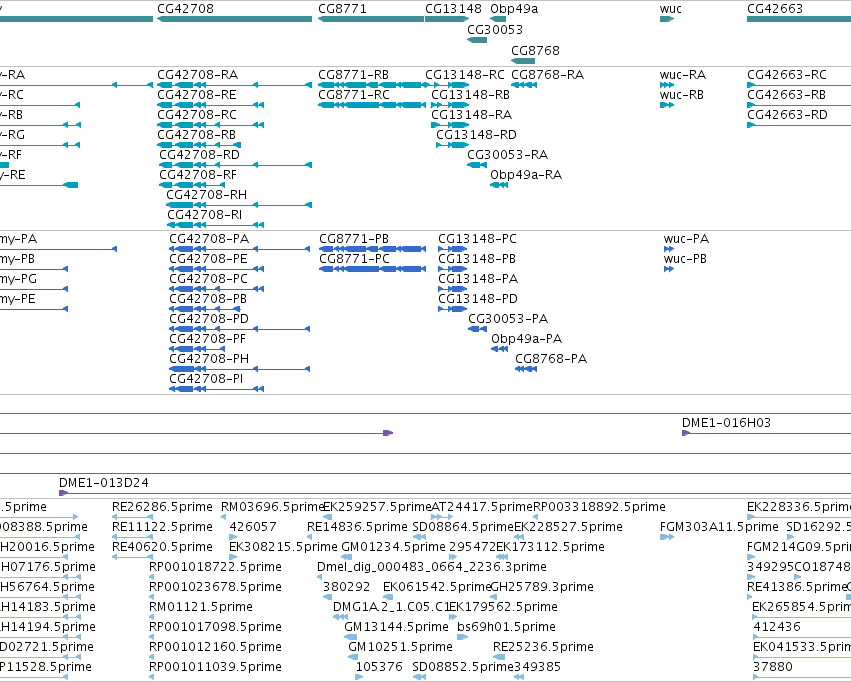Select transcript CG13148-RB
The image size is (851, 682).
click(x=471, y=94)
